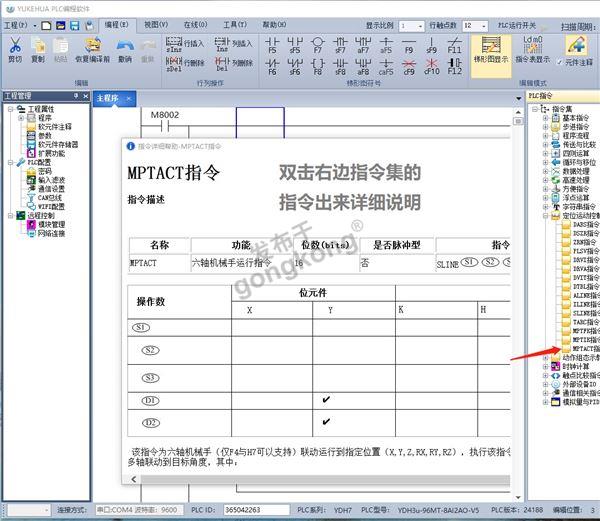Collapse the PLC配置 tree node

click(x=8, y=161)
